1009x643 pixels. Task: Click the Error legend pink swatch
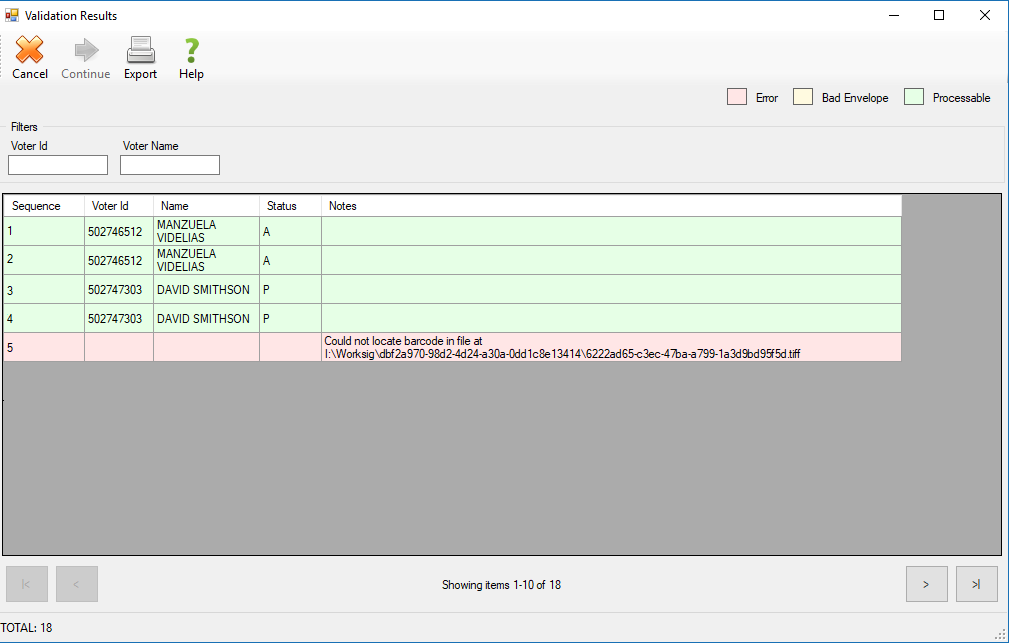(737, 97)
